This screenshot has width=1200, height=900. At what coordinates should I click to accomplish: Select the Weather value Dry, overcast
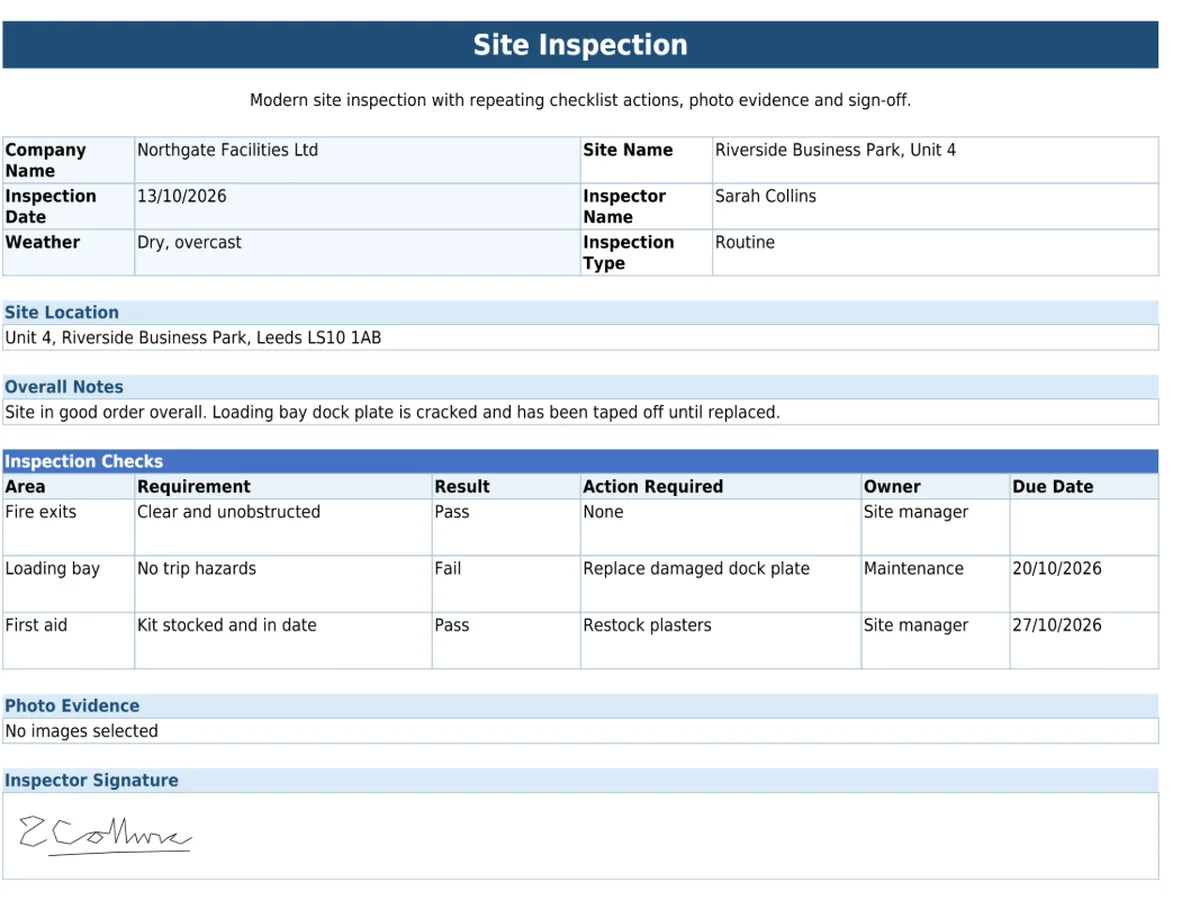357,252
